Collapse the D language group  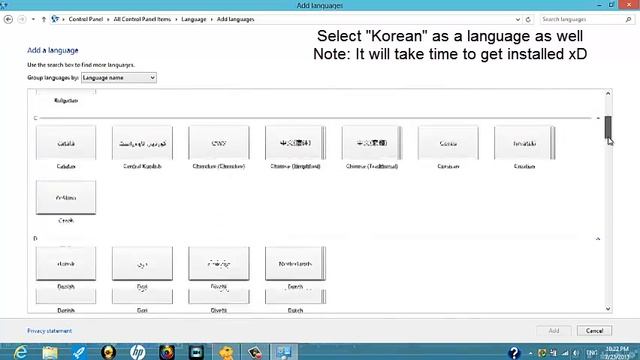598,238
